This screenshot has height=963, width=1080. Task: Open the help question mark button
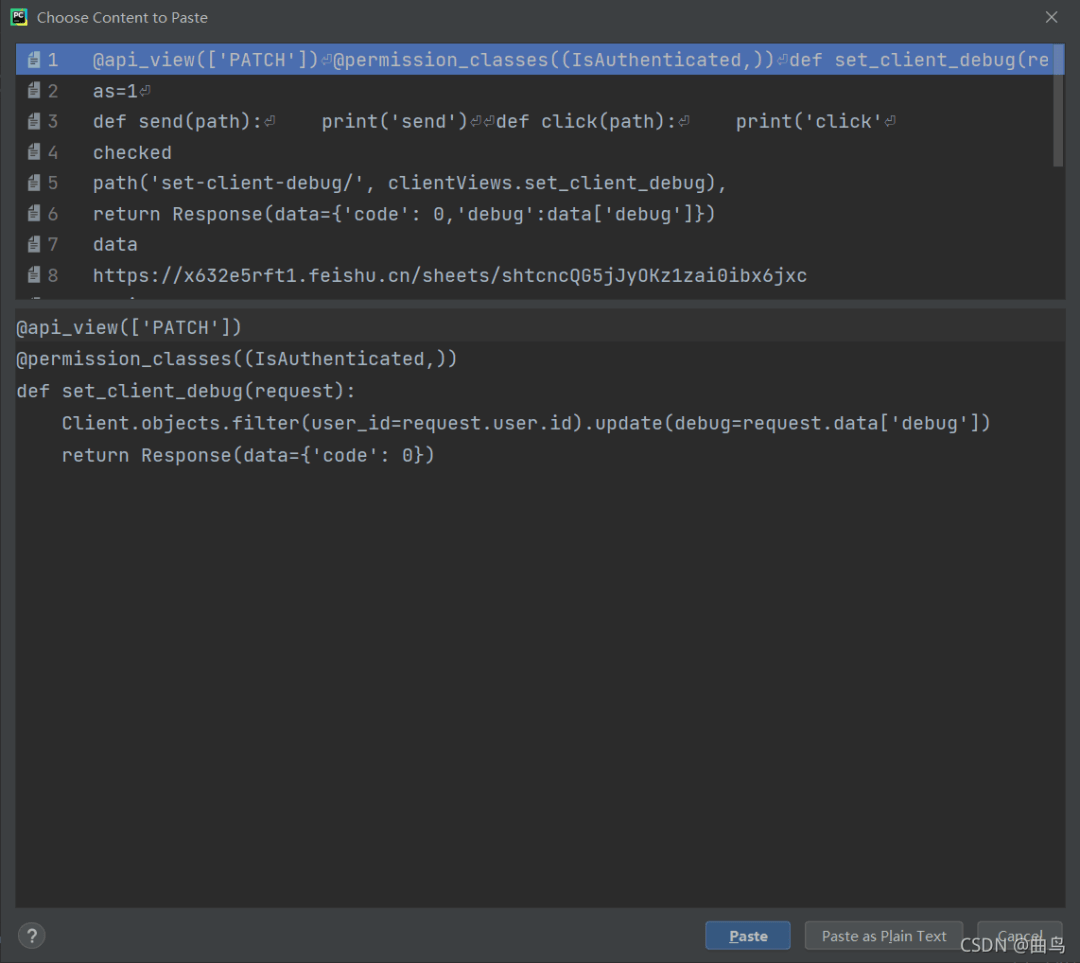[x=32, y=935]
